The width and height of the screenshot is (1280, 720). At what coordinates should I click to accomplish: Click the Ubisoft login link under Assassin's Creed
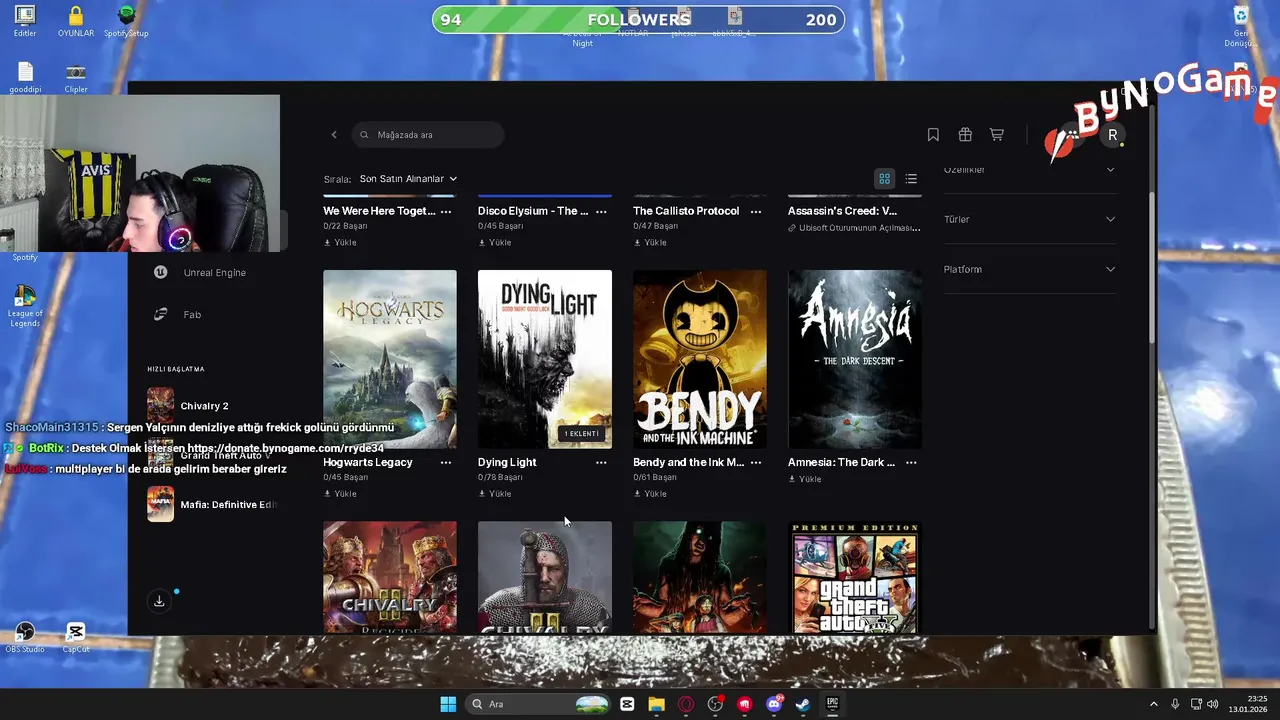click(x=855, y=228)
